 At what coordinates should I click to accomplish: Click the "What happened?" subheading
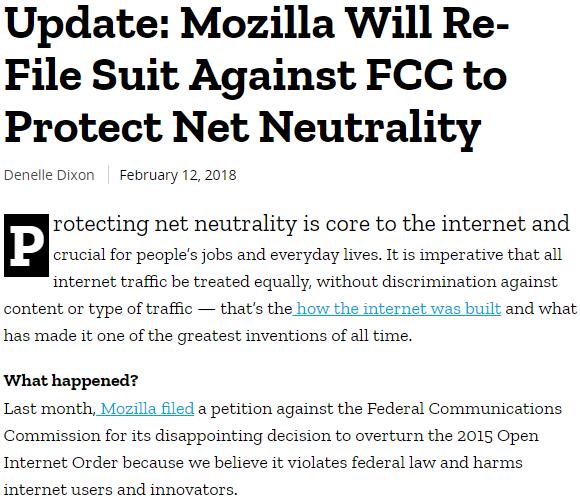[71, 380]
